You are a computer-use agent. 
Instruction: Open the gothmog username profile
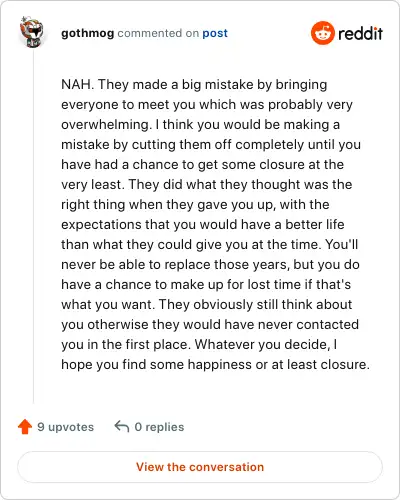coord(88,33)
